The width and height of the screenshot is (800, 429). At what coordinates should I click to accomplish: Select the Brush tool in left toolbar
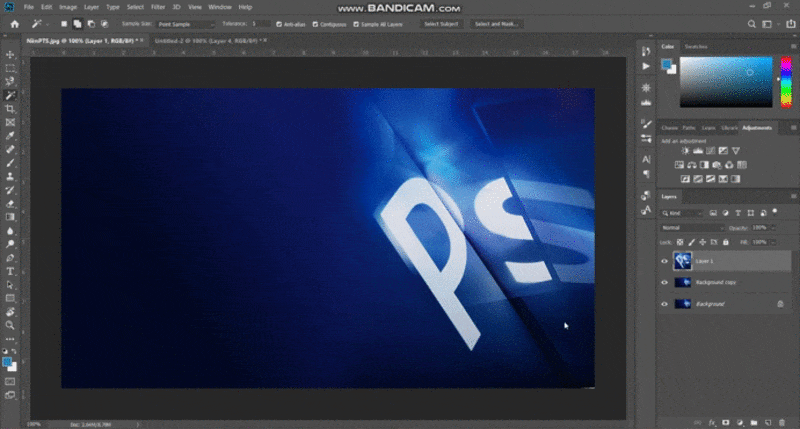click(x=10, y=163)
